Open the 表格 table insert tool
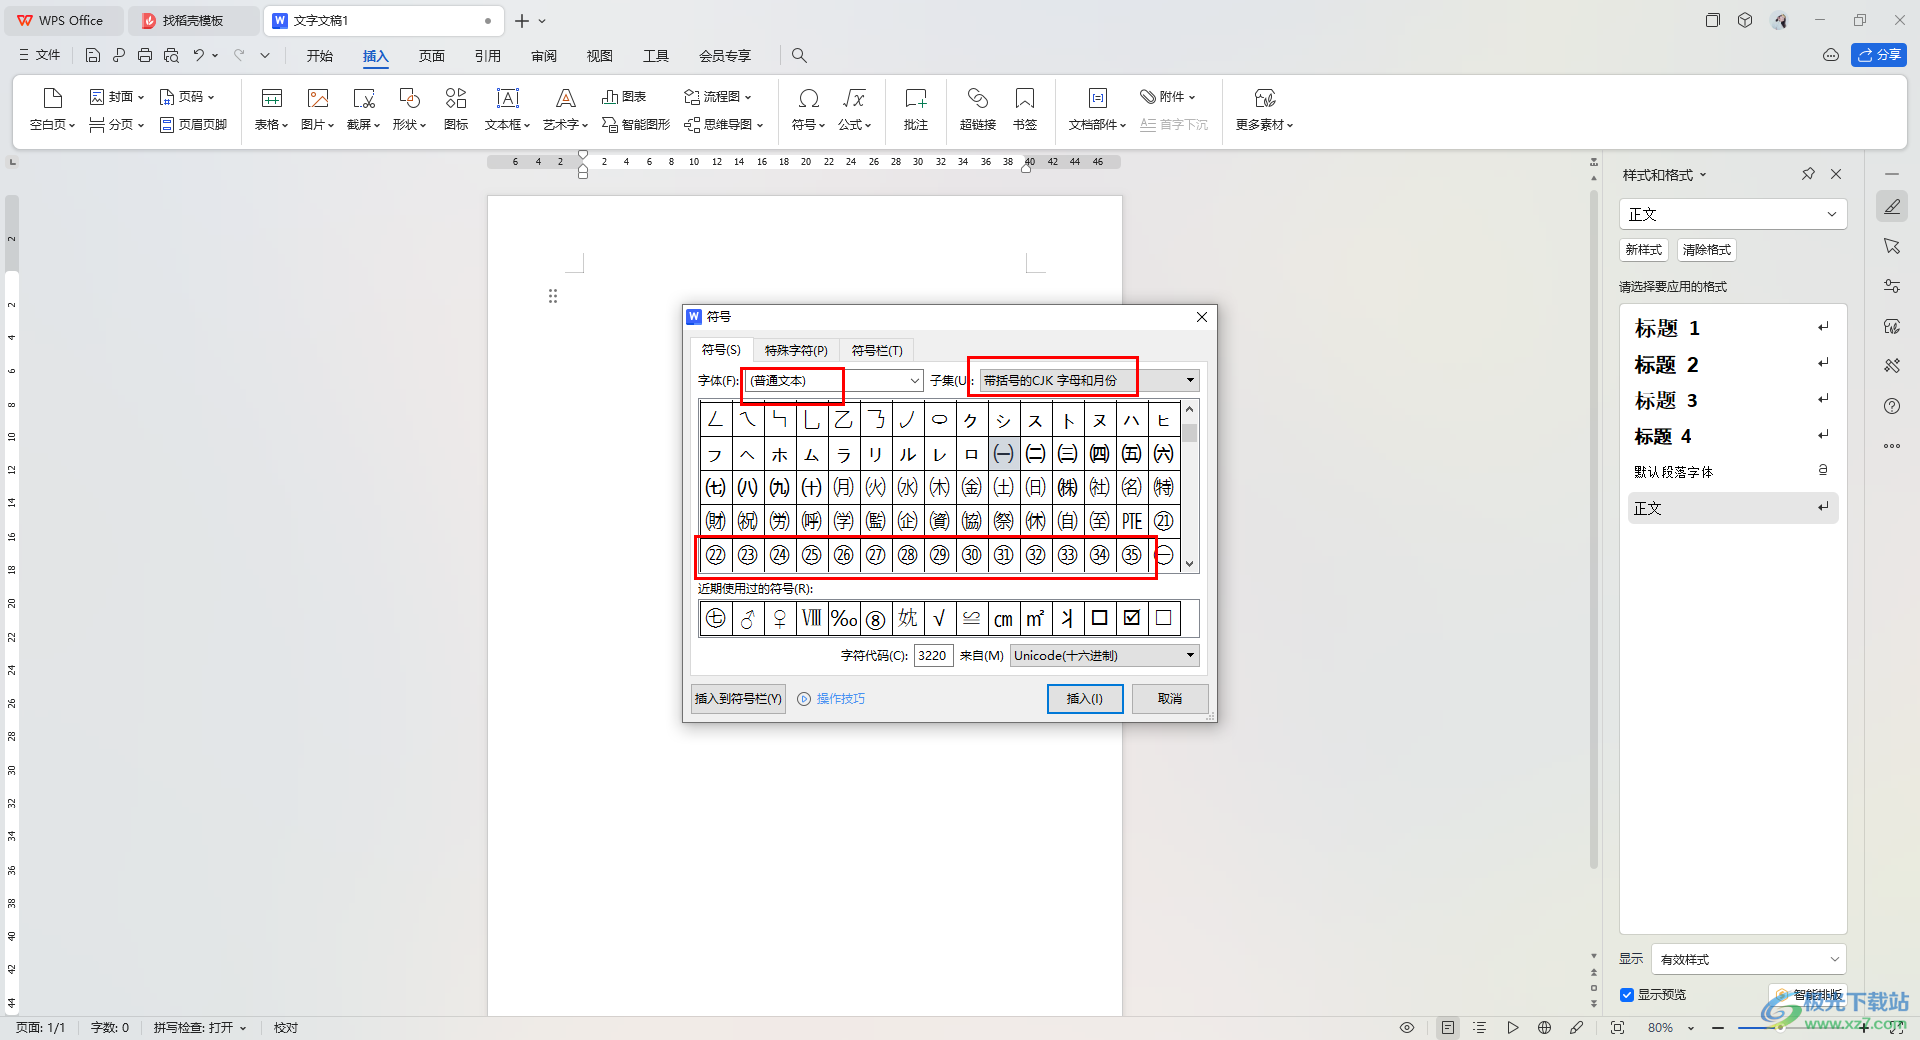This screenshot has width=1920, height=1040. click(x=271, y=109)
